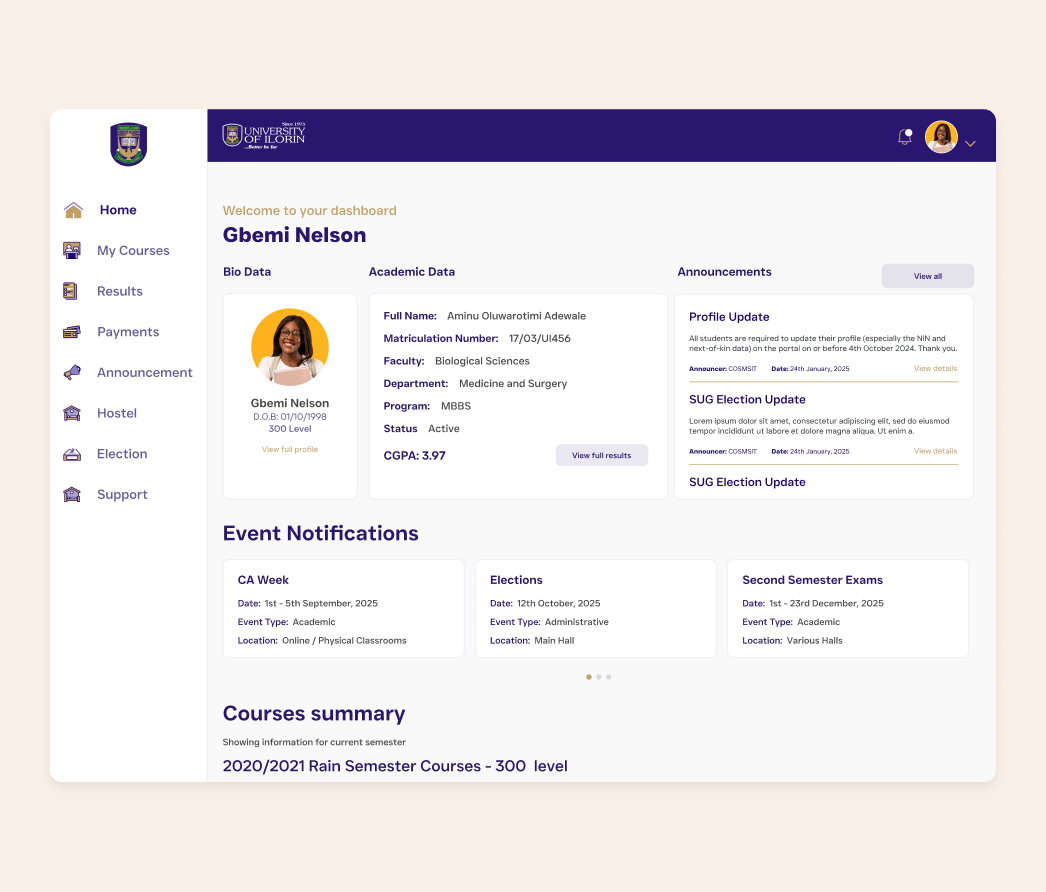Open Payments using its card icon
This screenshot has height=892, width=1046.
[x=71, y=331]
